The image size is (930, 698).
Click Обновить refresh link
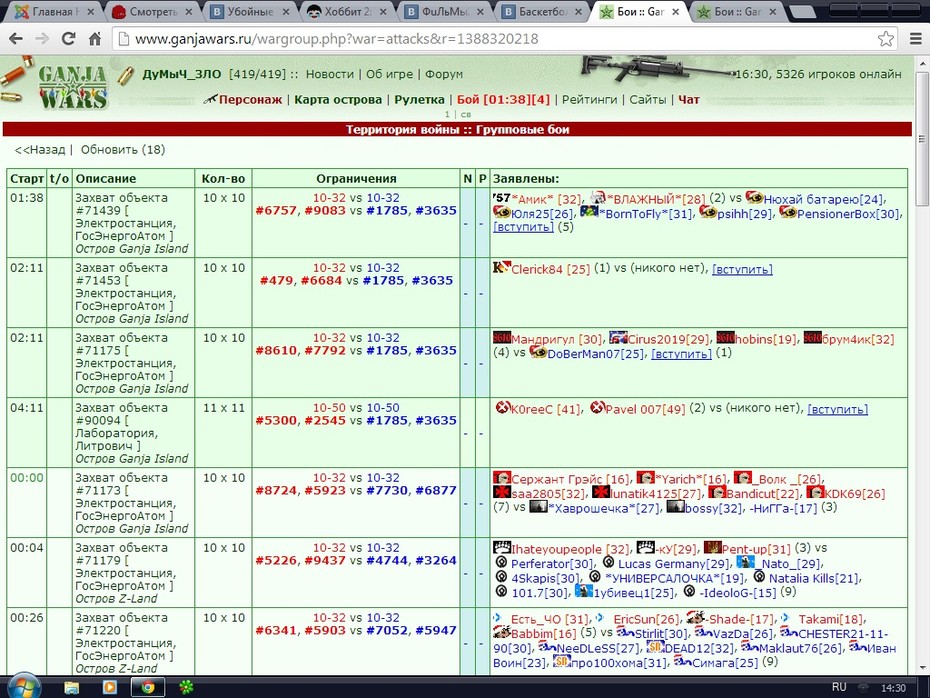tap(123, 149)
